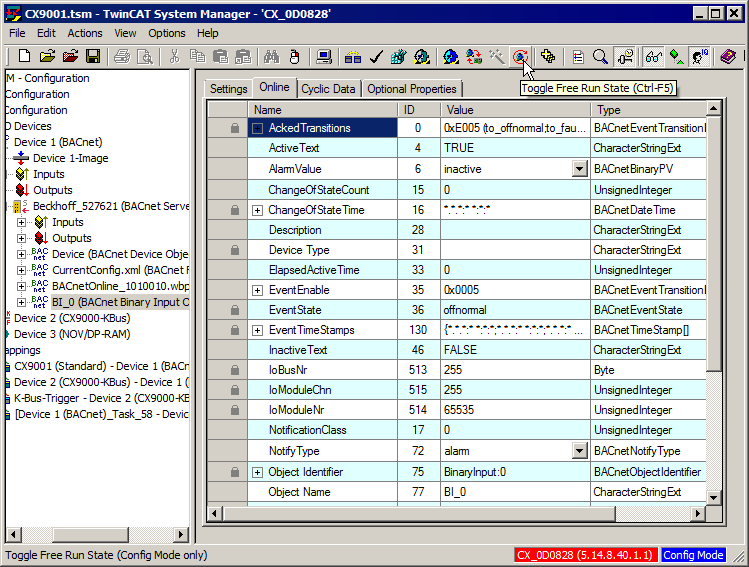
Task: Click the magnifying glass search icon
Action: point(600,57)
